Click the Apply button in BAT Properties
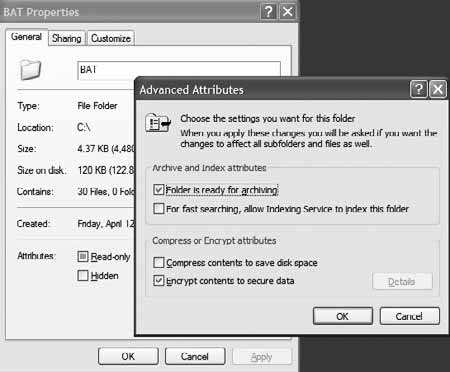Screen dimensions: 450x372 262,357
